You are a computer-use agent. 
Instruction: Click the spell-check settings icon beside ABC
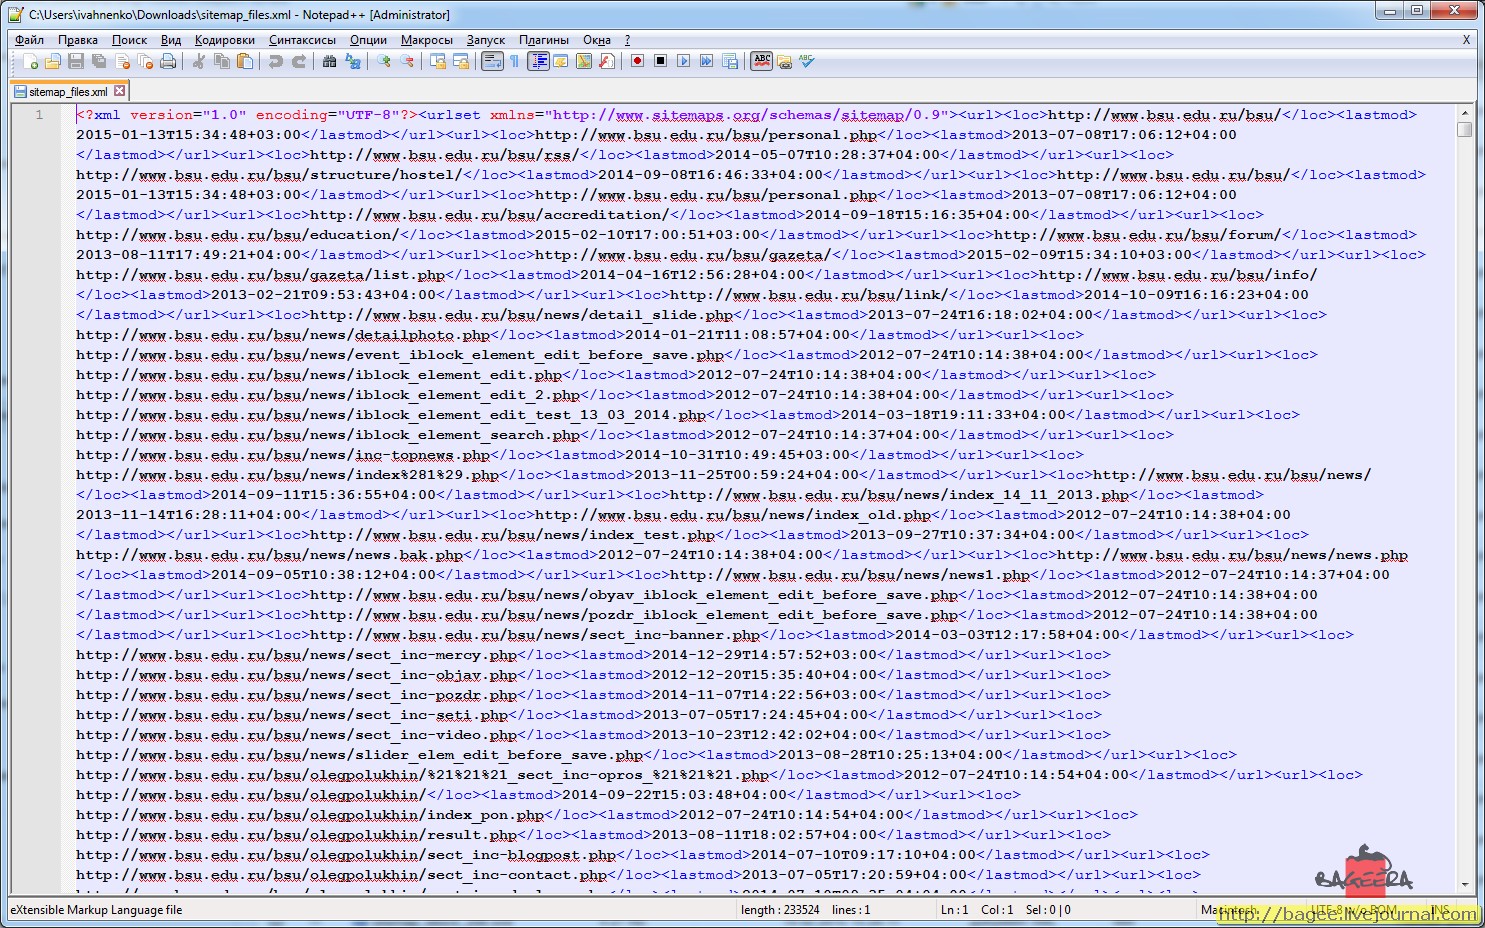point(785,61)
